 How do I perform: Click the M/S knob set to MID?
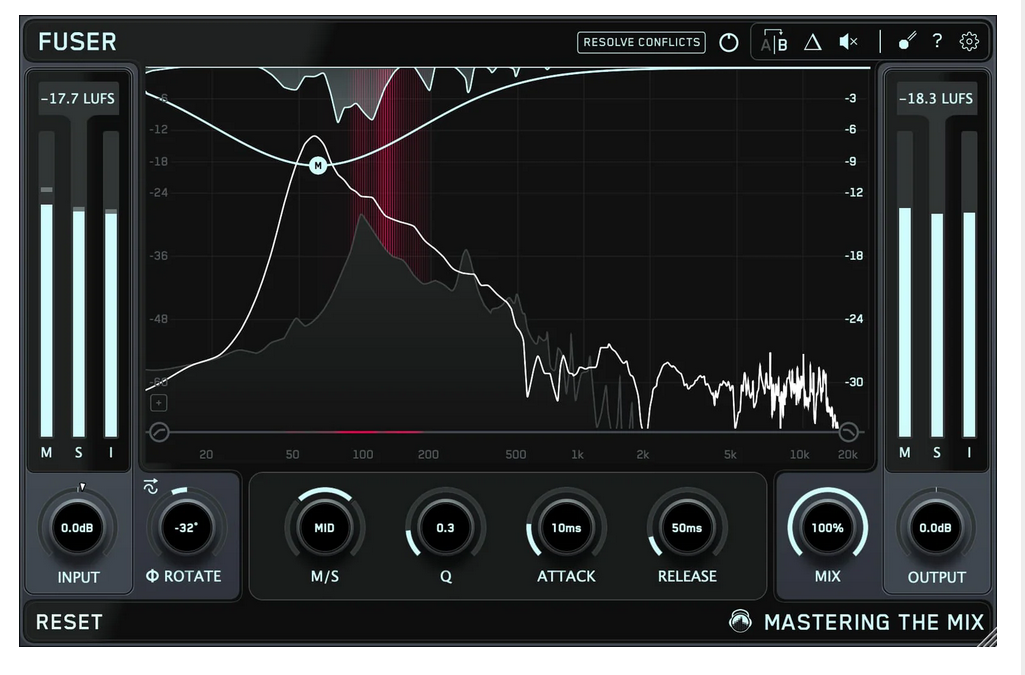(324, 527)
